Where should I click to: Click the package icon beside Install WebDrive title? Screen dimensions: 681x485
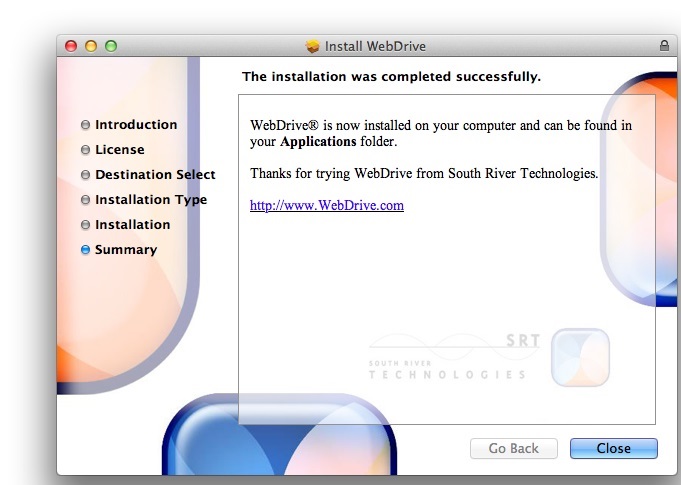tap(312, 46)
